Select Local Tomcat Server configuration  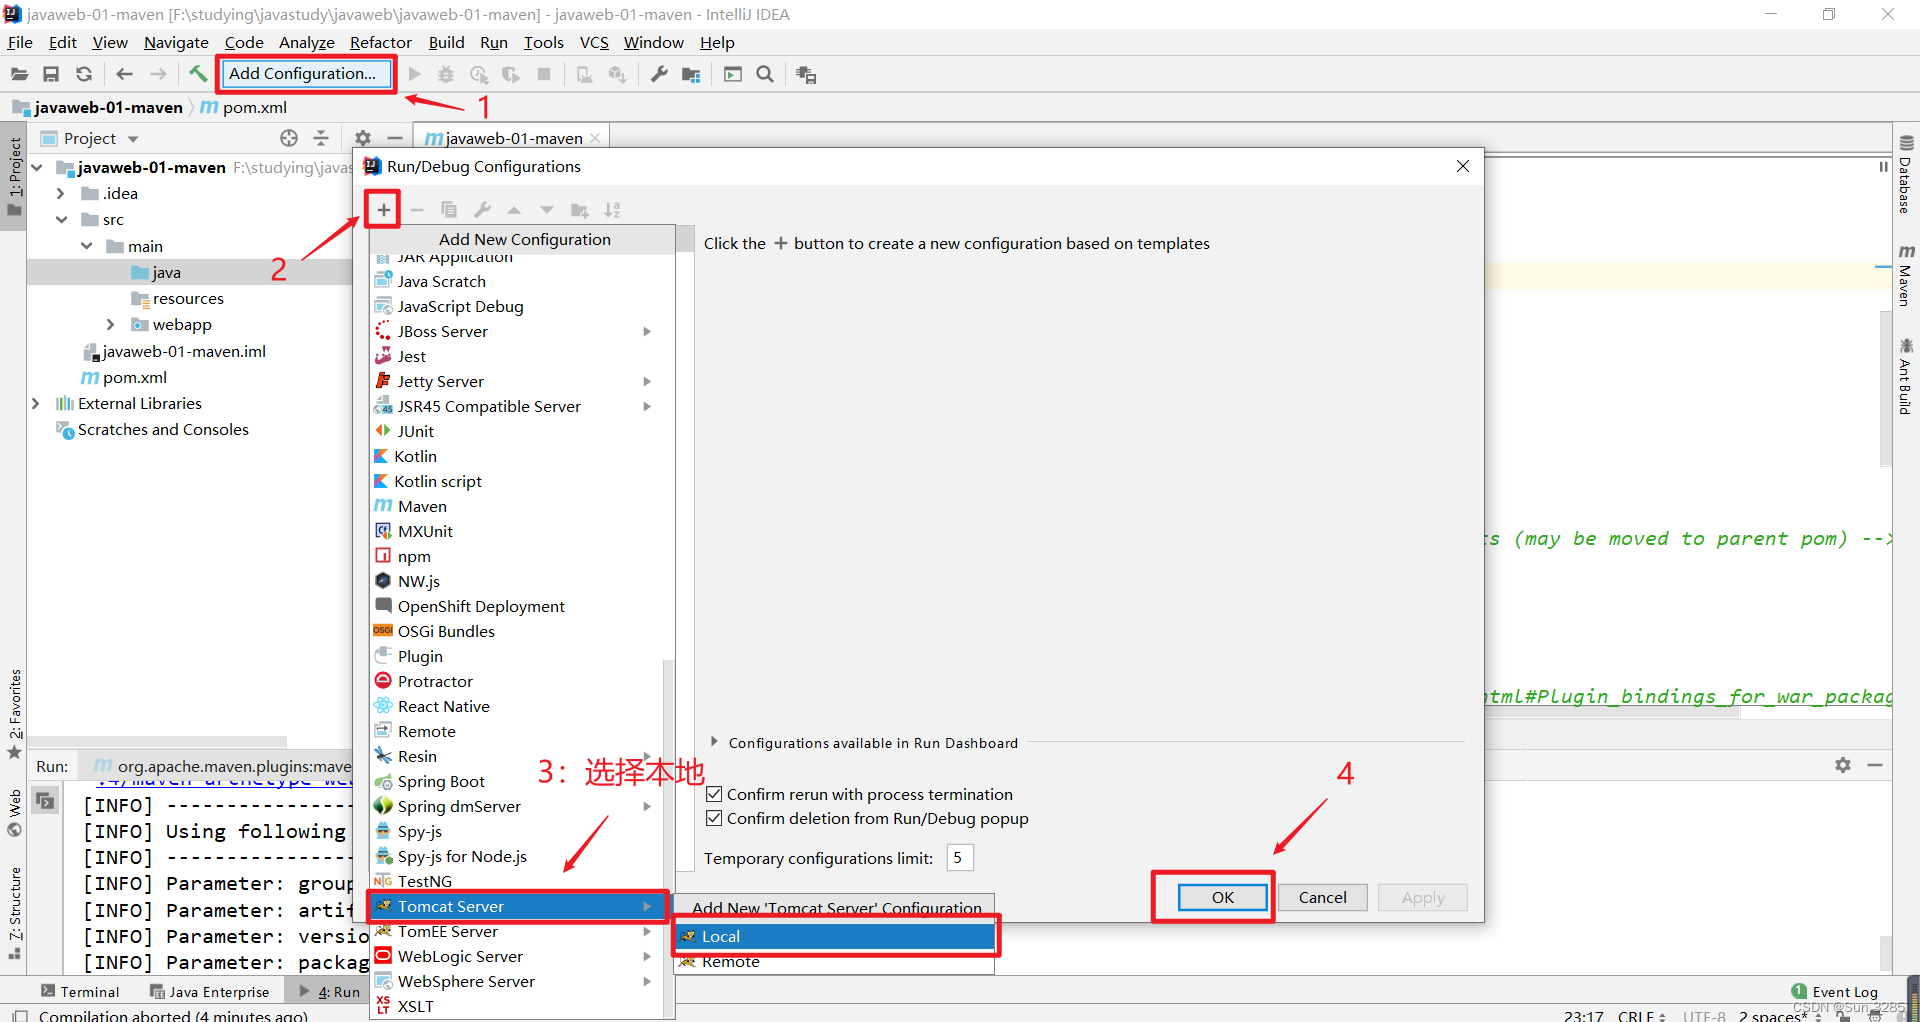point(836,936)
